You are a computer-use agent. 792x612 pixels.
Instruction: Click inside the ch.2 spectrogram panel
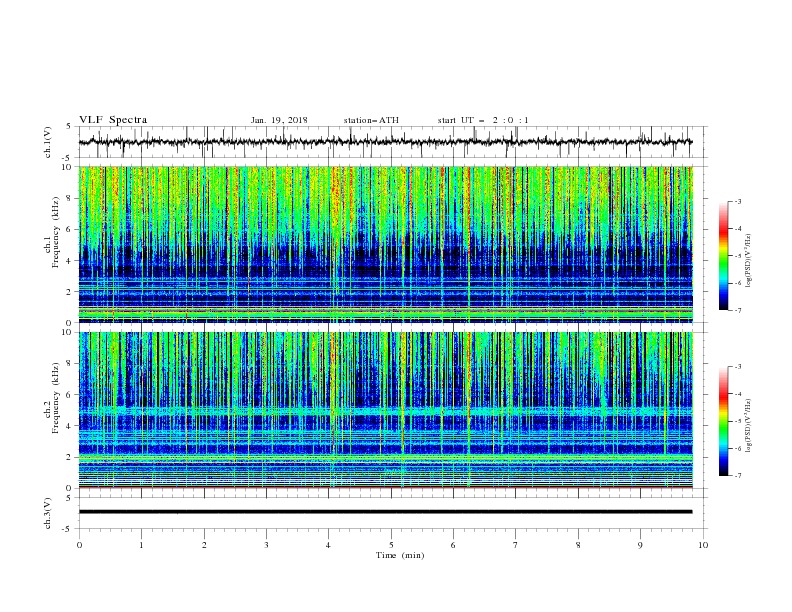(x=386, y=410)
